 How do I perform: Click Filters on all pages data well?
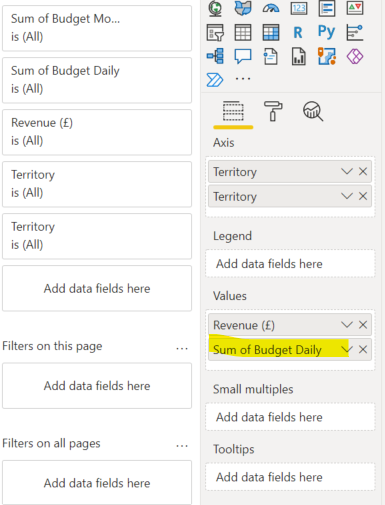tap(97, 483)
